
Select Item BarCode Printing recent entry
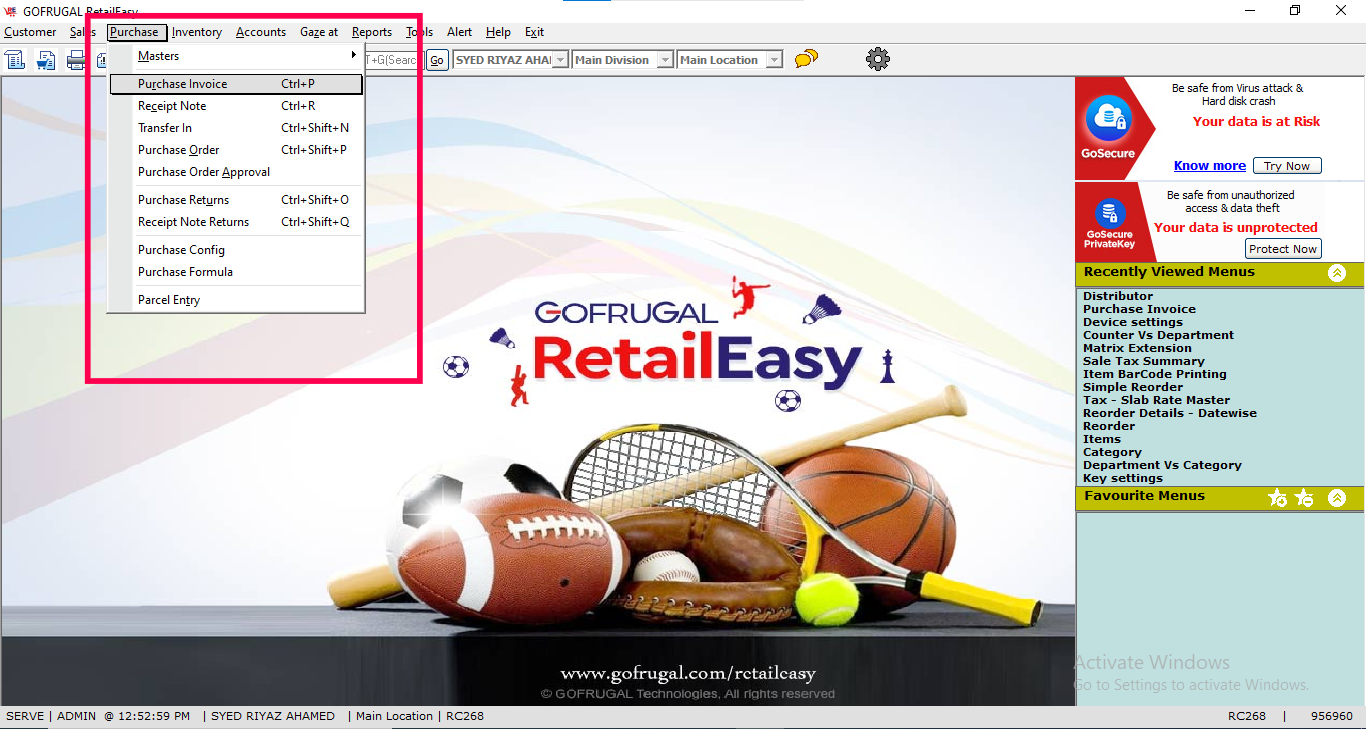coord(1155,374)
